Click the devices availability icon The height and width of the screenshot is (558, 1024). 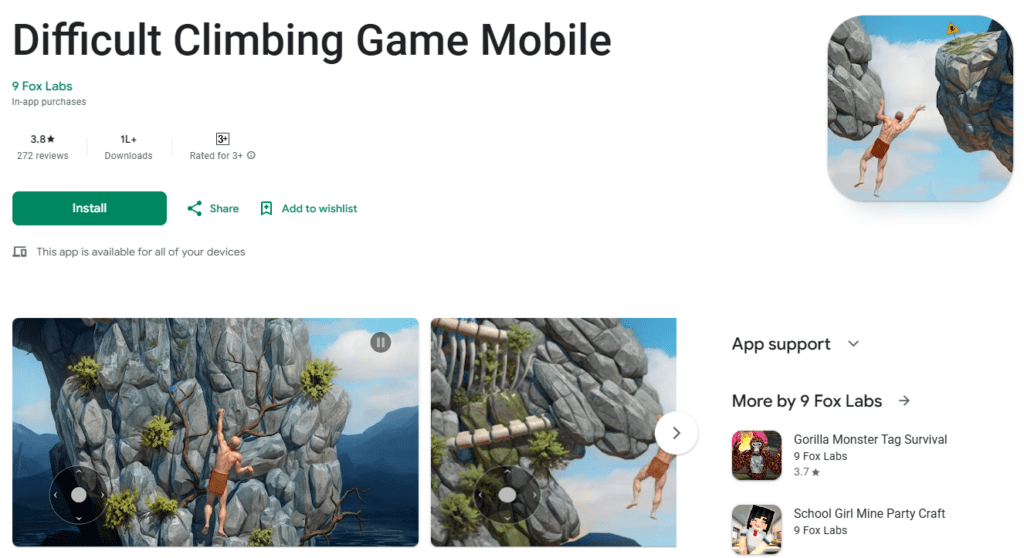20,252
